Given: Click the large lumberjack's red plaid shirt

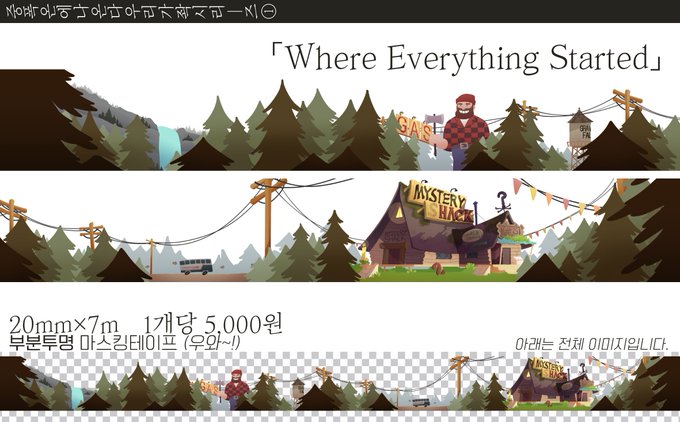Looking at the screenshot, I should pyautogui.click(x=466, y=131).
